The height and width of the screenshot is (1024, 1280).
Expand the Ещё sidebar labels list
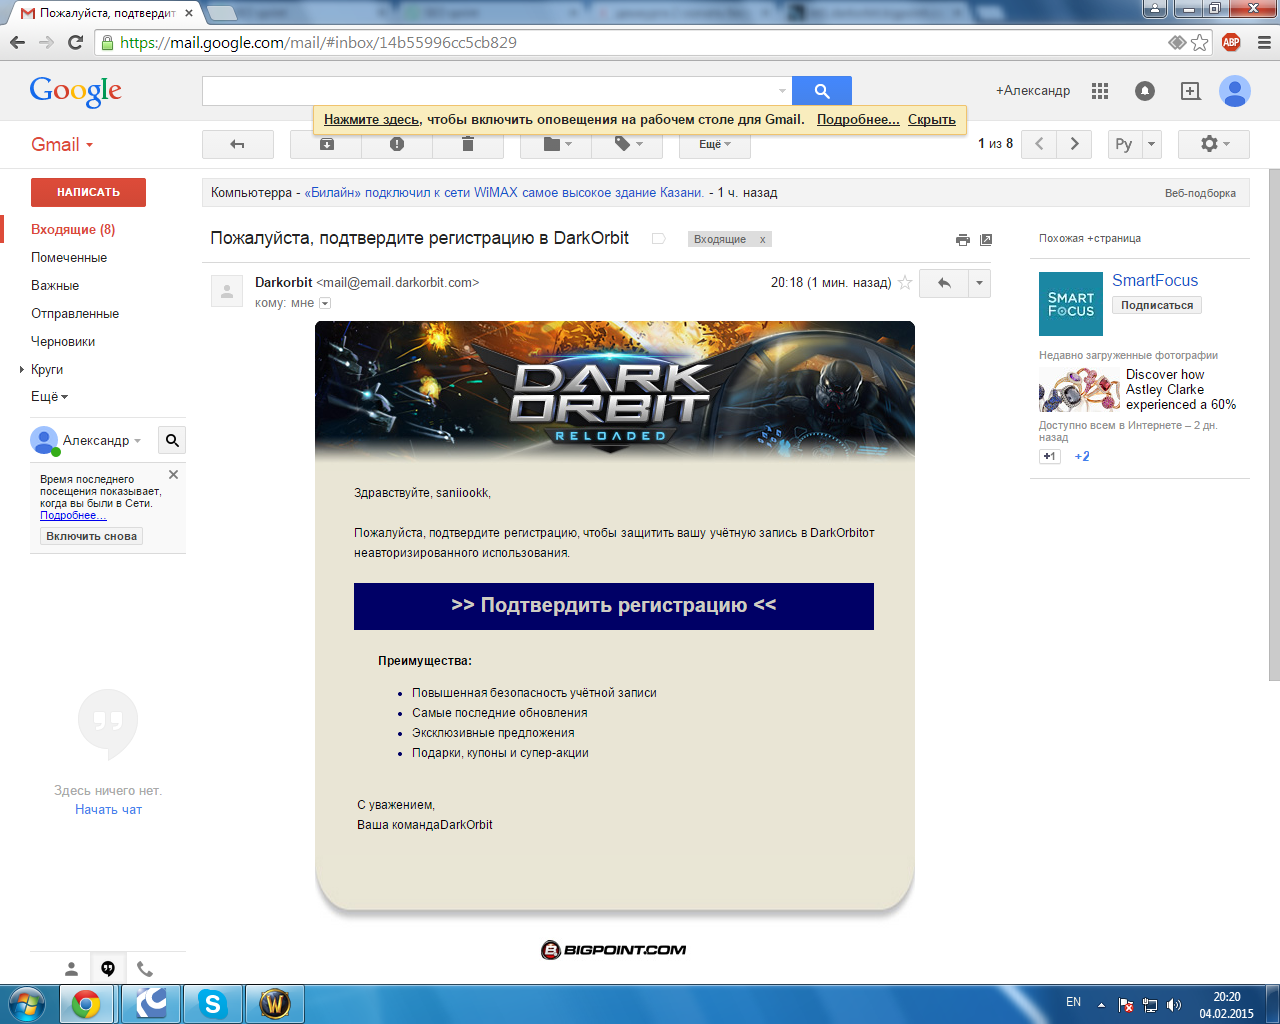(x=50, y=397)
